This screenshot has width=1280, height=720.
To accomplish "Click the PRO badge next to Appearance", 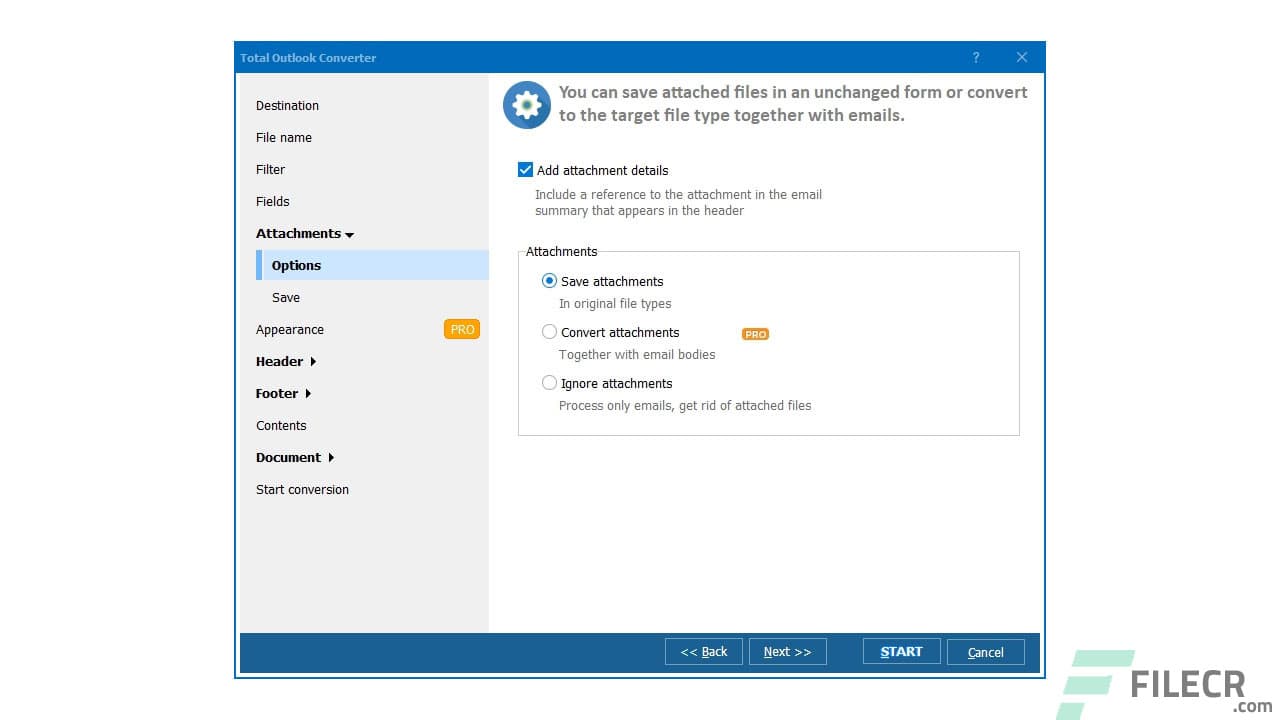I will point(462,328).
